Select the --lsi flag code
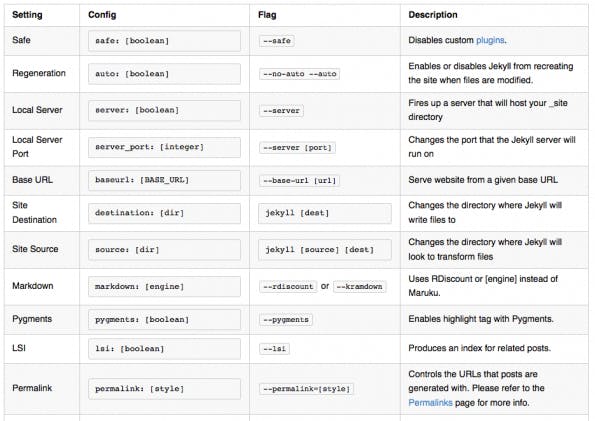Screen dimensions: 595x421 click(x=274, y=348)
